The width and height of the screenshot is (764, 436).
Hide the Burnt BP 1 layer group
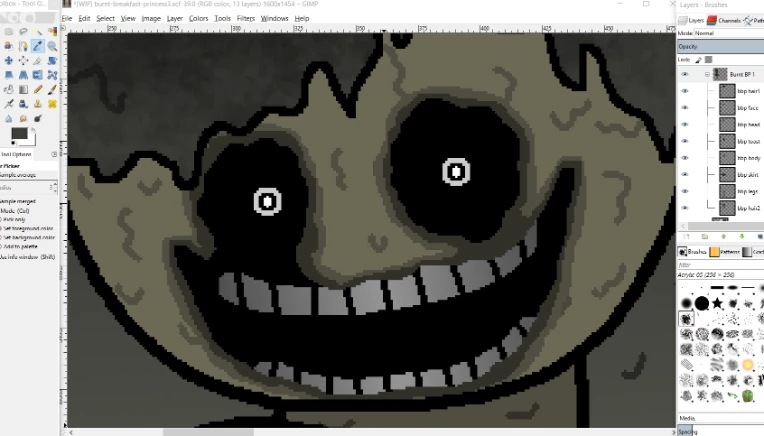(x=685, y=74)
